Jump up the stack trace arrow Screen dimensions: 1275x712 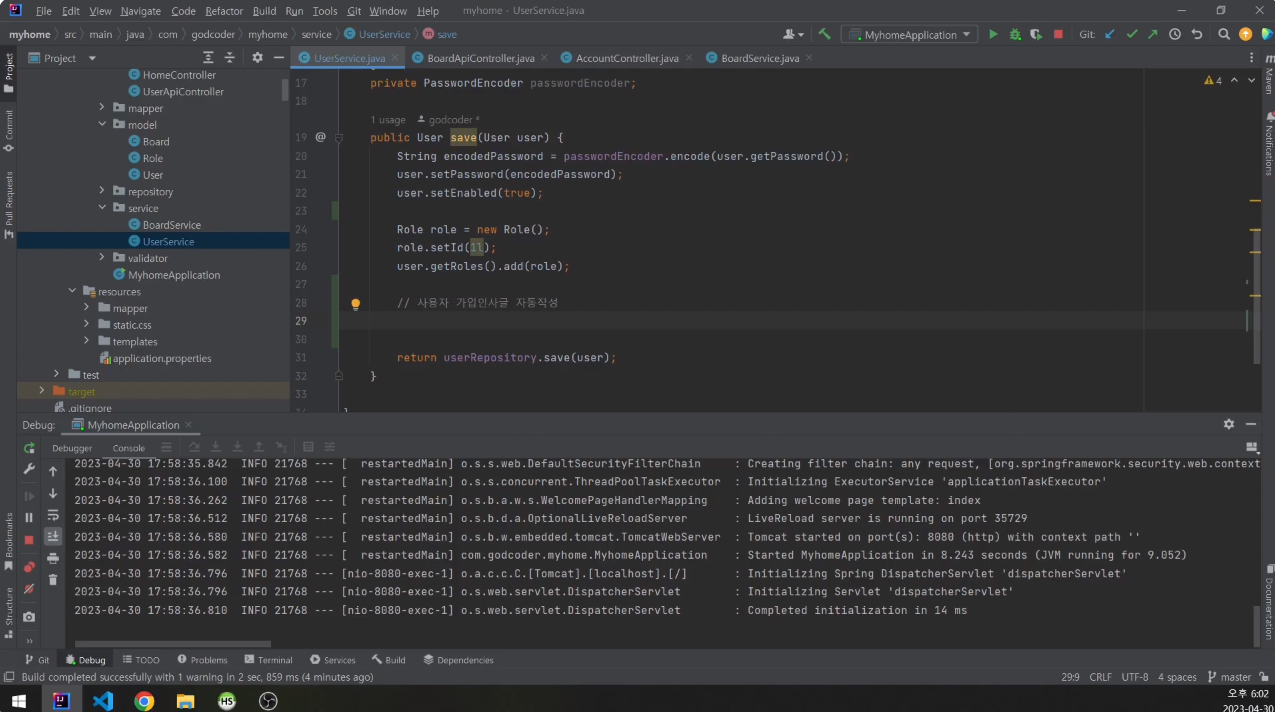pos(53,471)
